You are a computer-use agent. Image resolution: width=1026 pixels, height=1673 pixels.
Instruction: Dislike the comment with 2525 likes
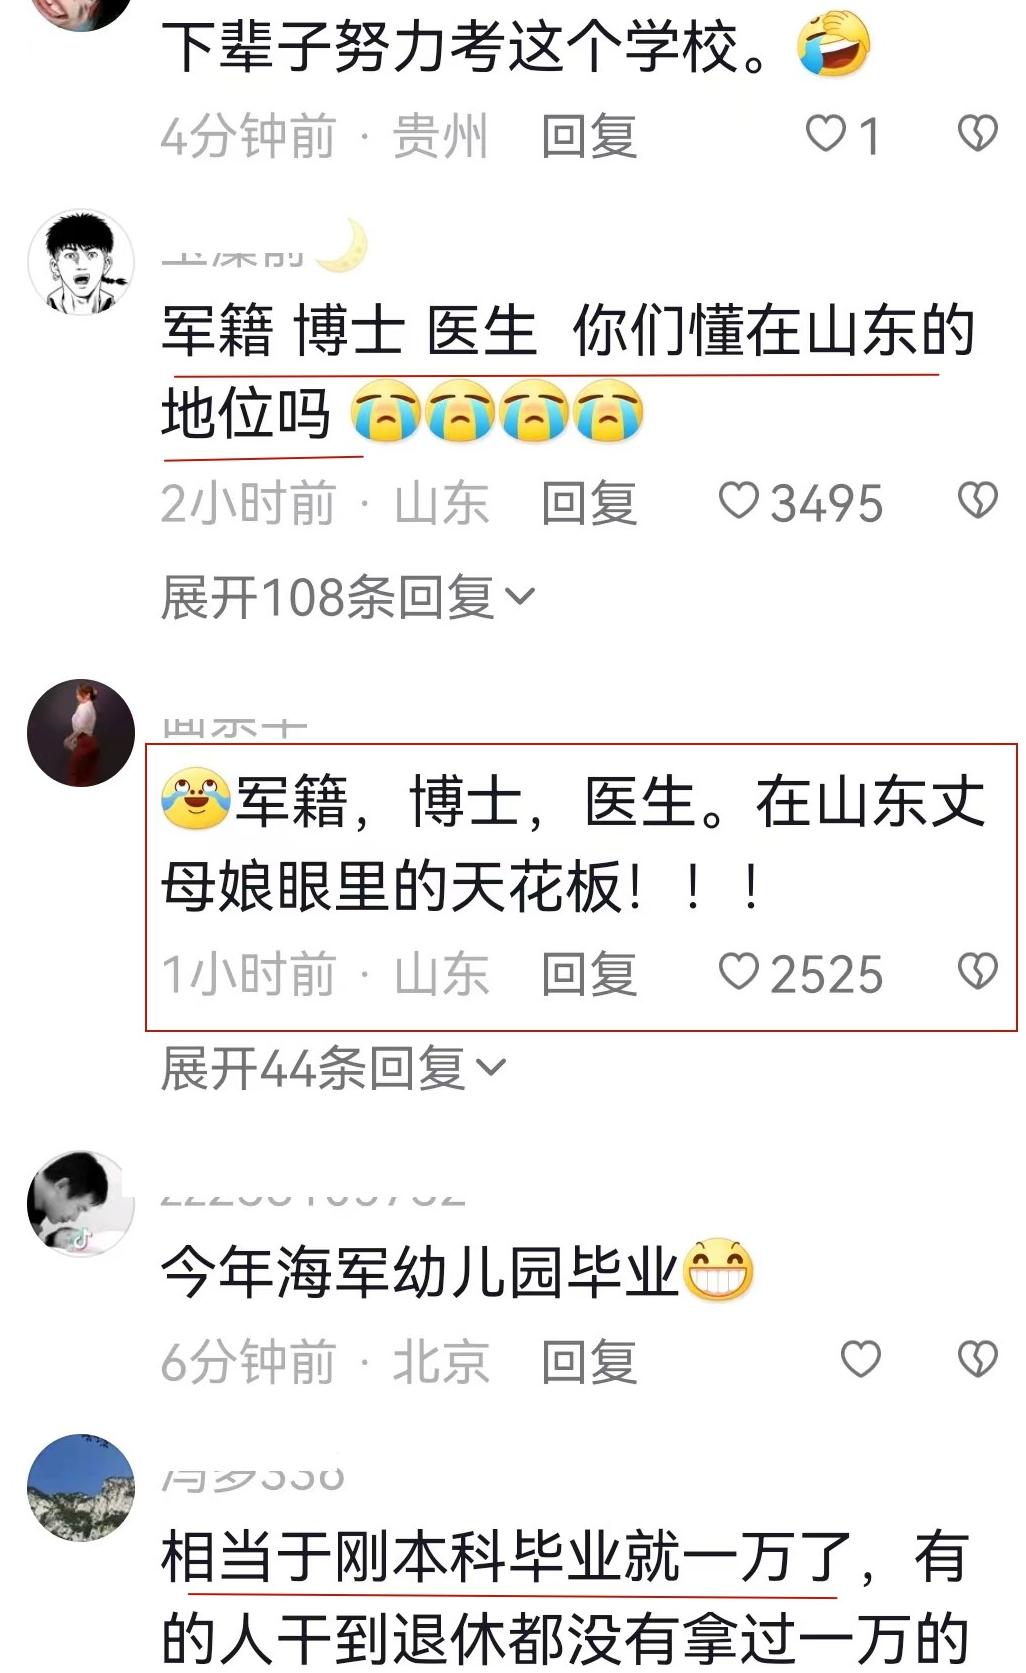977,971
